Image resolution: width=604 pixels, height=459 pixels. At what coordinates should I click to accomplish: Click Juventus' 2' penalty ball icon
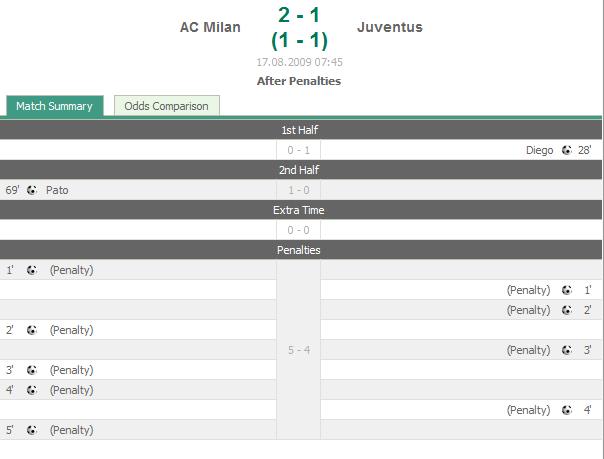click(x=566, y=310)
